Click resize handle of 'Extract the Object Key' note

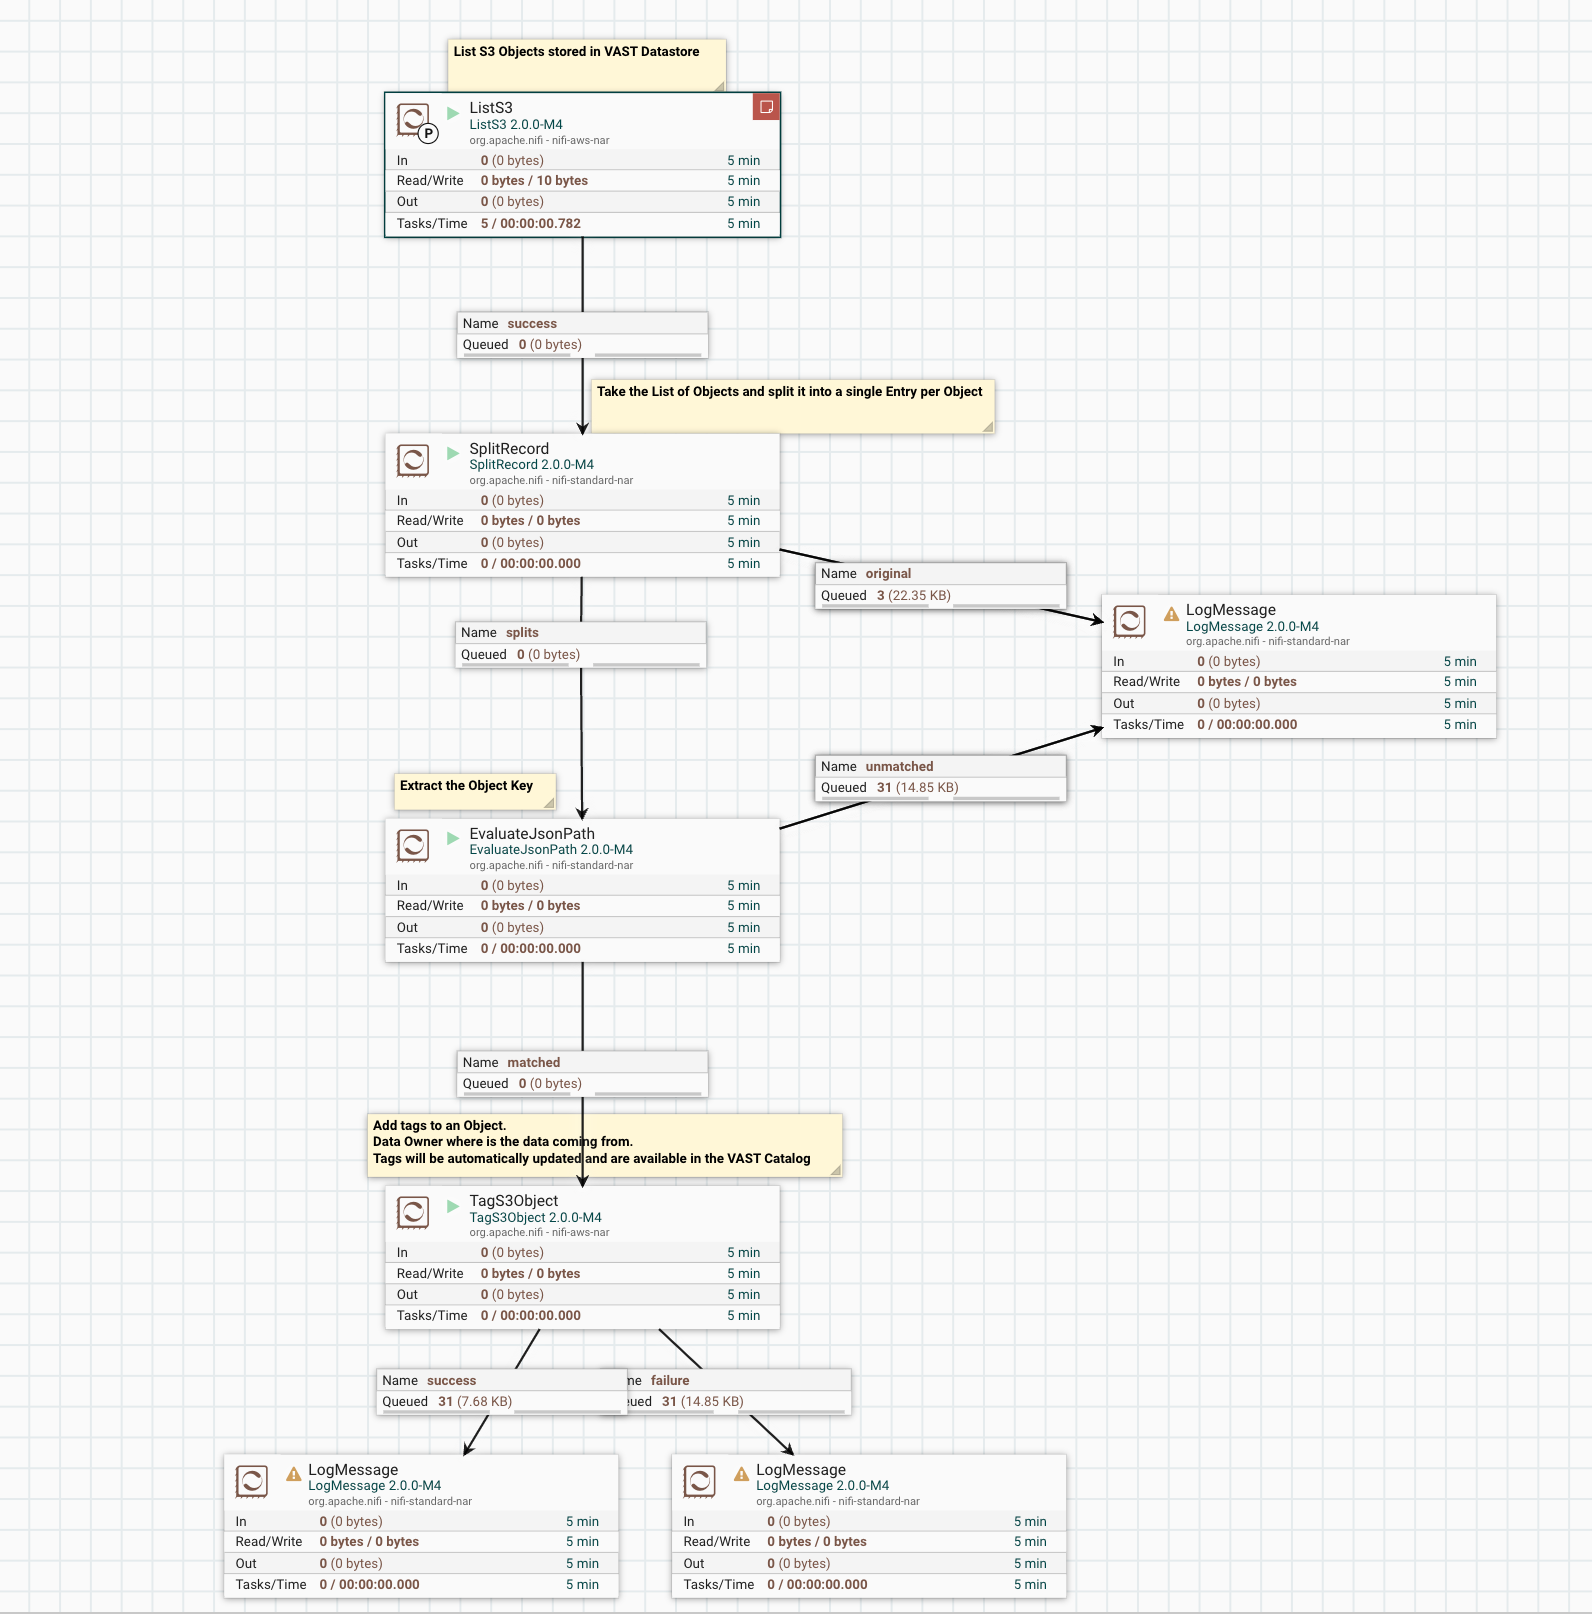point(549,803)
